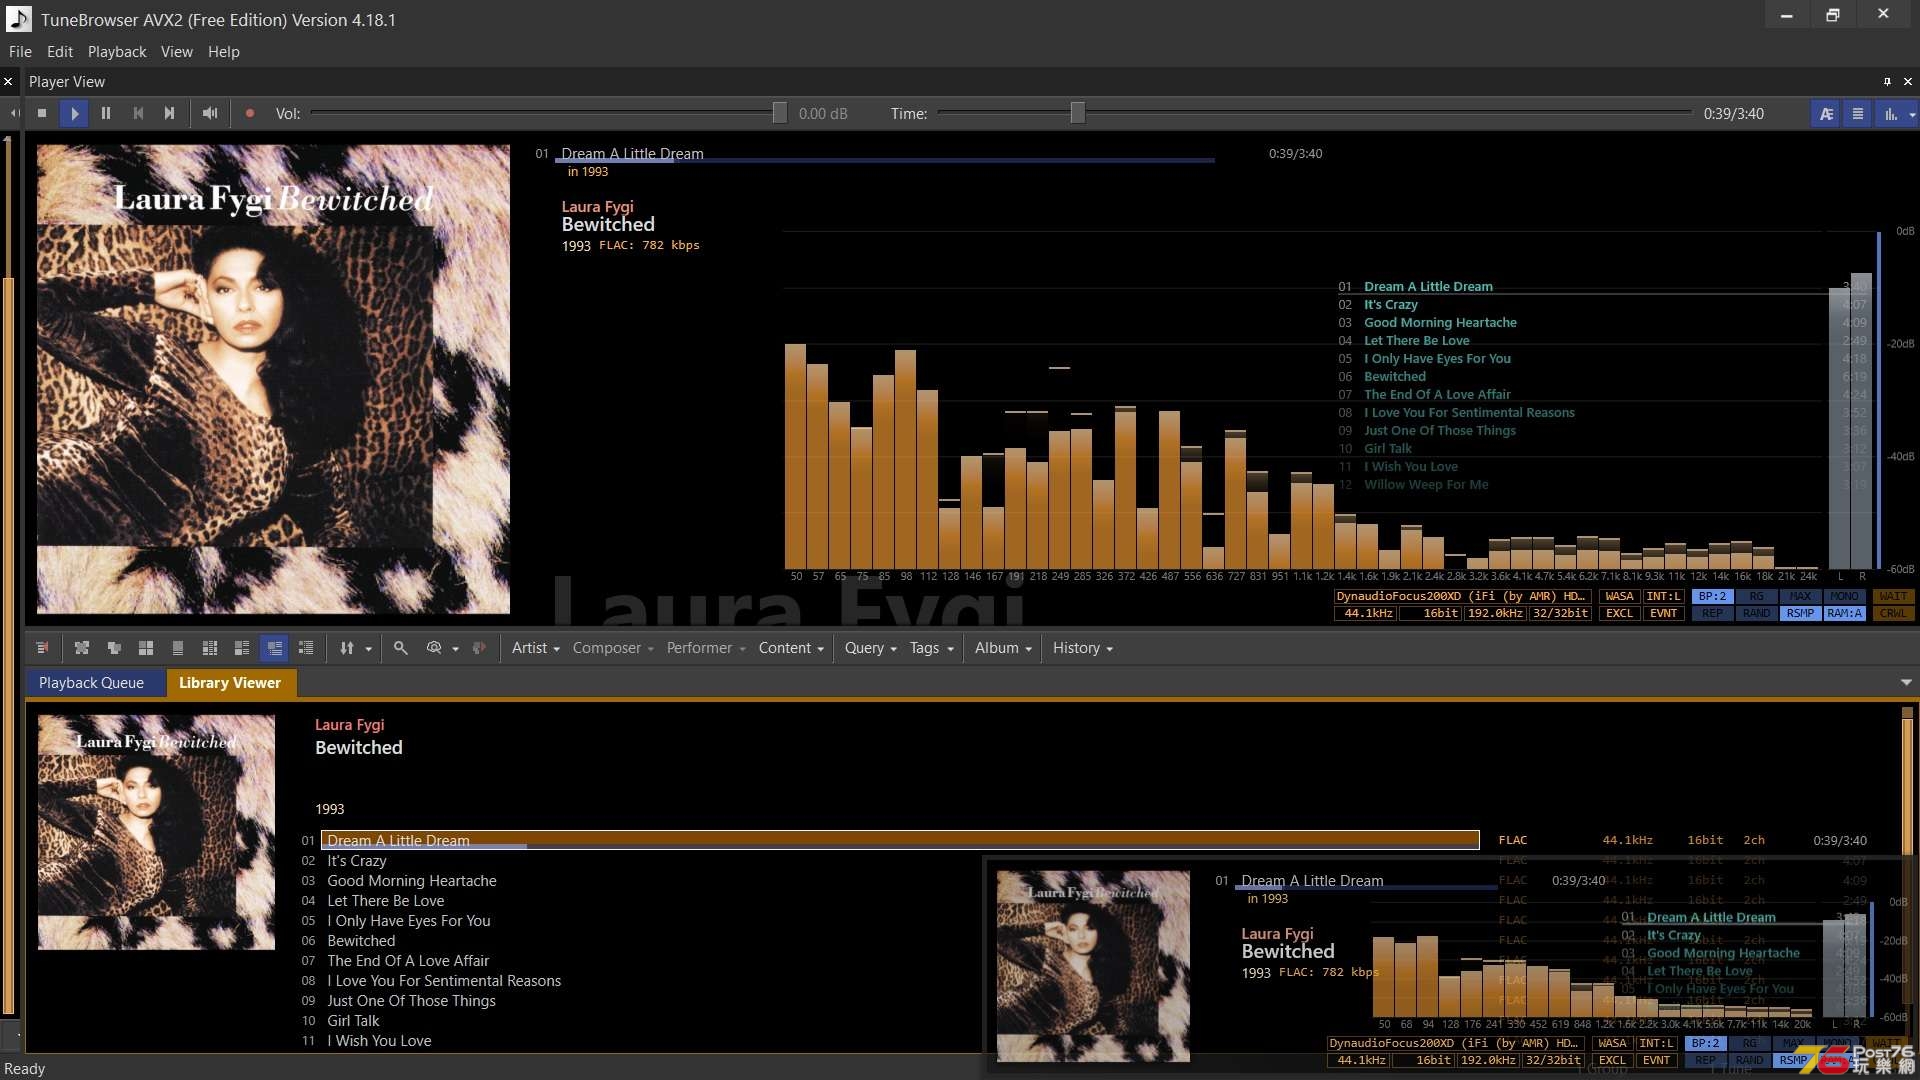Select track 06 Bewitched in library list
This screenshot has width=1920, height=1080.
click(360, 941)
